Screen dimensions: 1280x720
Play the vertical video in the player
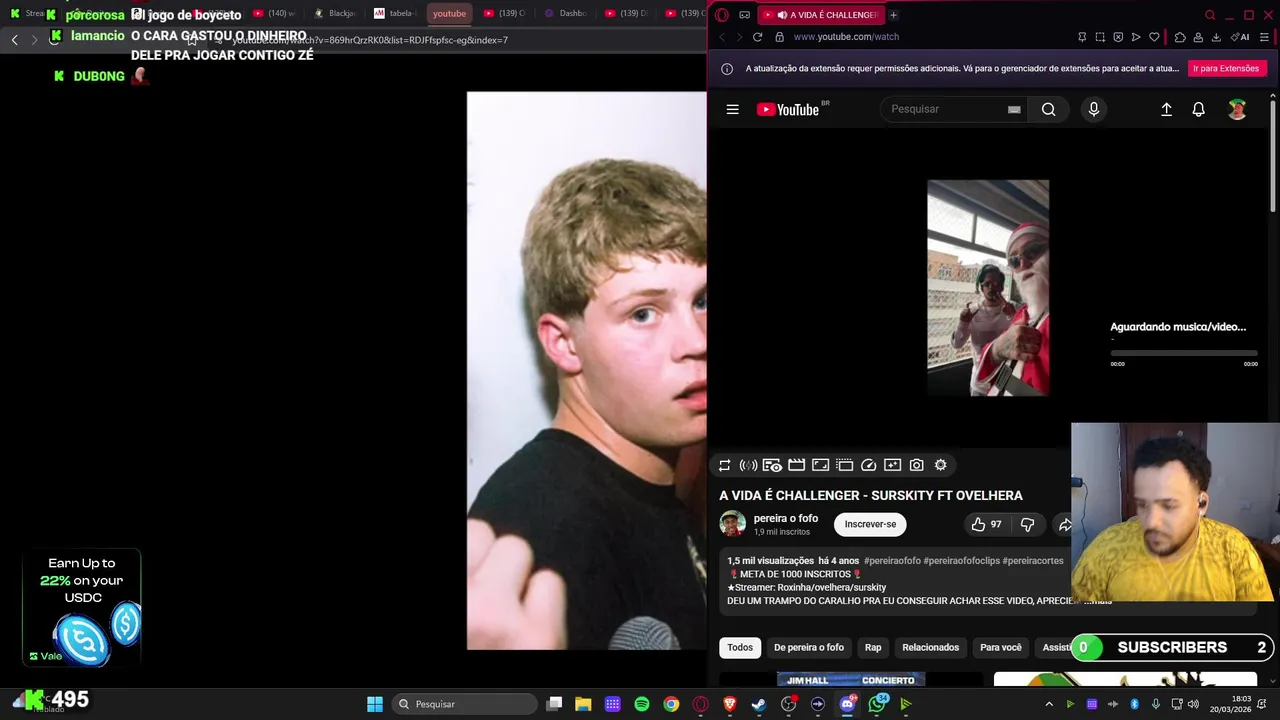(988, 288)
